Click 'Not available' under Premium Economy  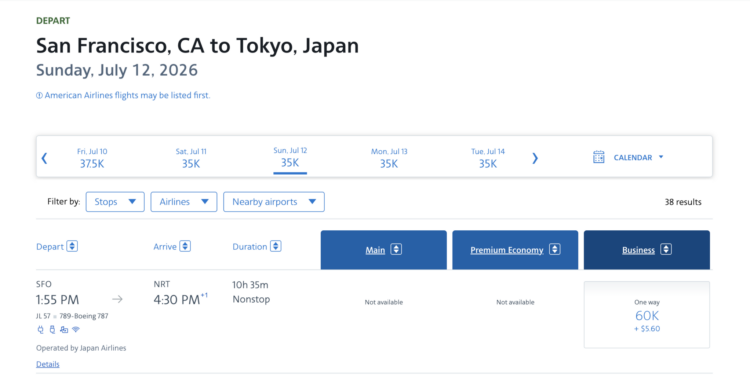pos(515,302)
